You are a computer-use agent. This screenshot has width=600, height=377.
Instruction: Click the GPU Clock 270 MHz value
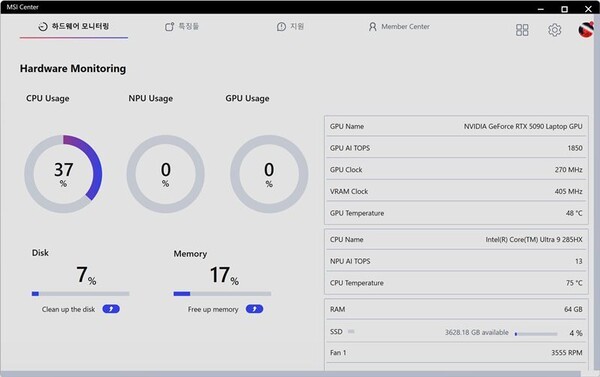569,170
